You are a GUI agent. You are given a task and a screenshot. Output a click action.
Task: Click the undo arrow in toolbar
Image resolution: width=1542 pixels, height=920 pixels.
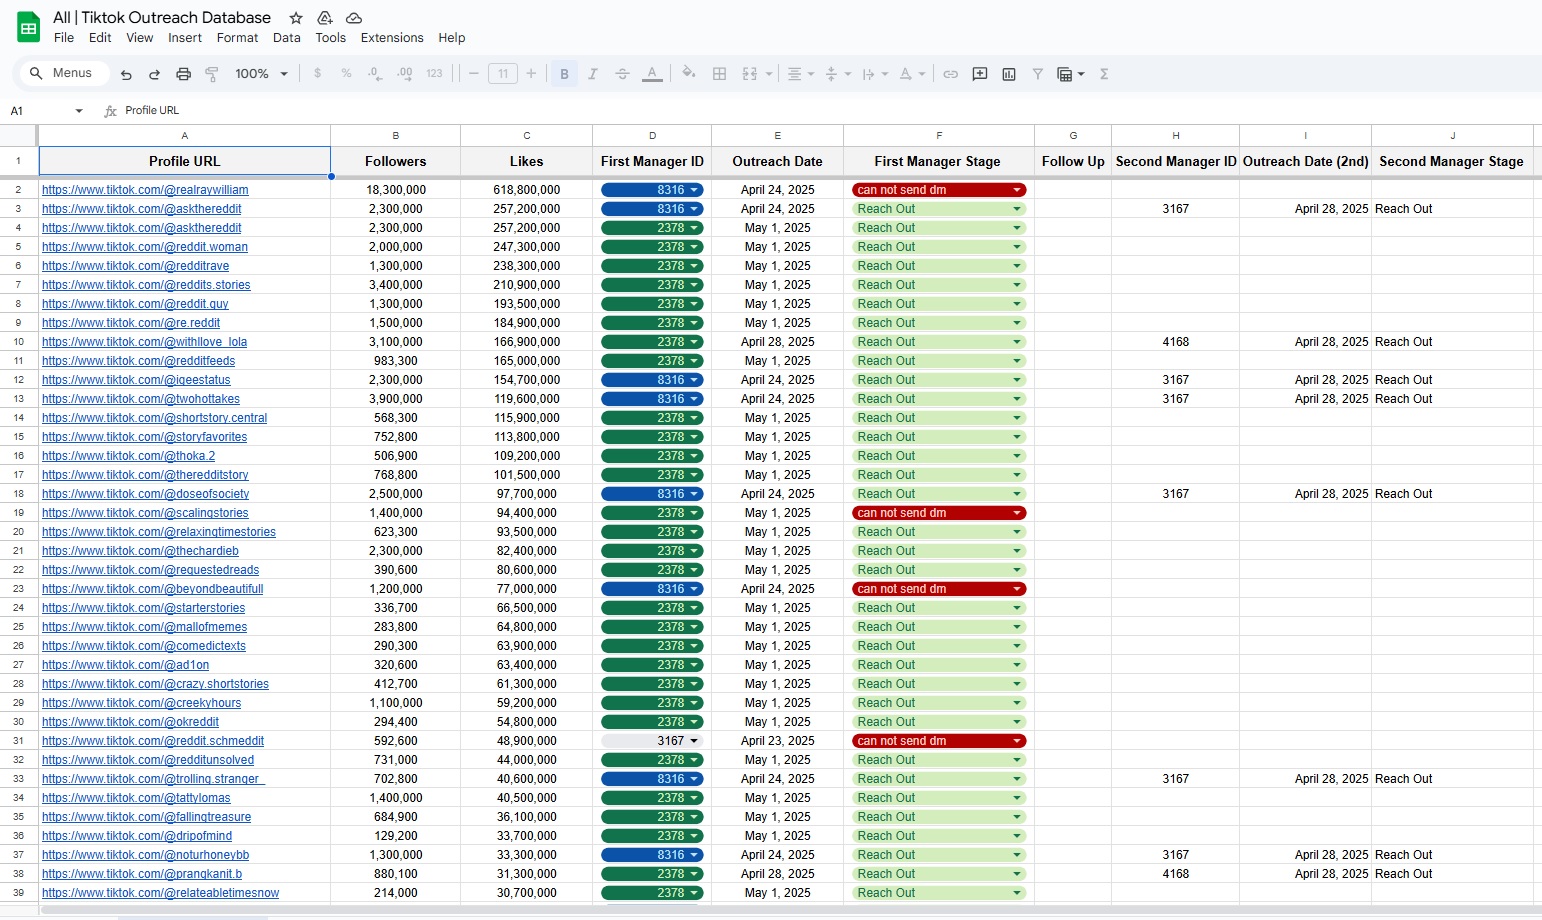[126, 74]
